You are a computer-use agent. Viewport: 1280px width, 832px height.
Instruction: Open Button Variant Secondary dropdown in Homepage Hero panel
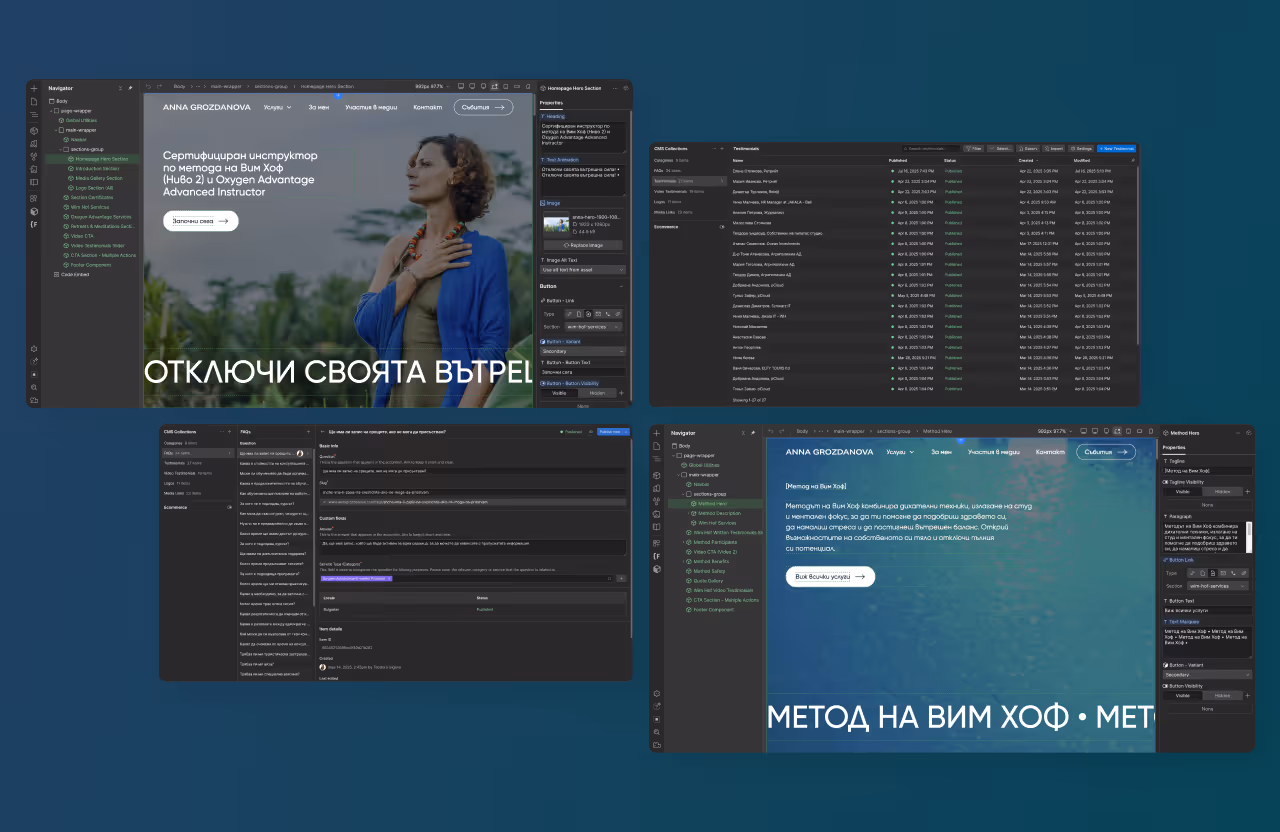583,351
